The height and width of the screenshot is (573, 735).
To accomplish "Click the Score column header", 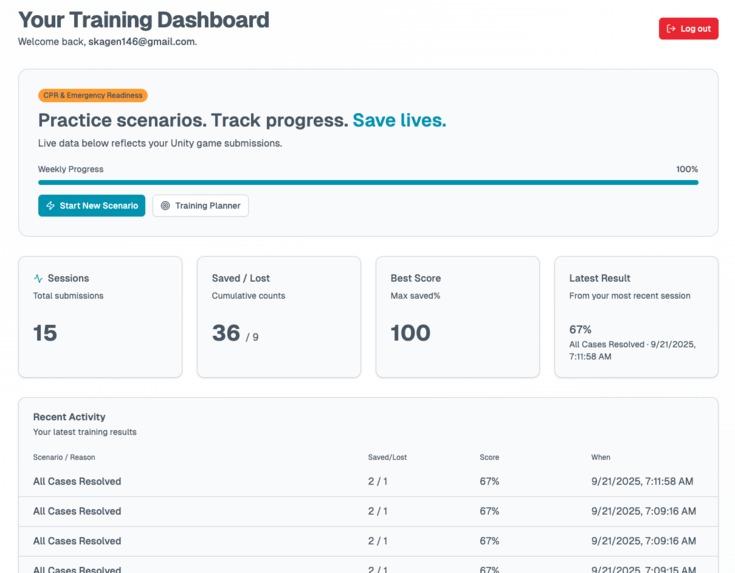I will tap(489, 457).
